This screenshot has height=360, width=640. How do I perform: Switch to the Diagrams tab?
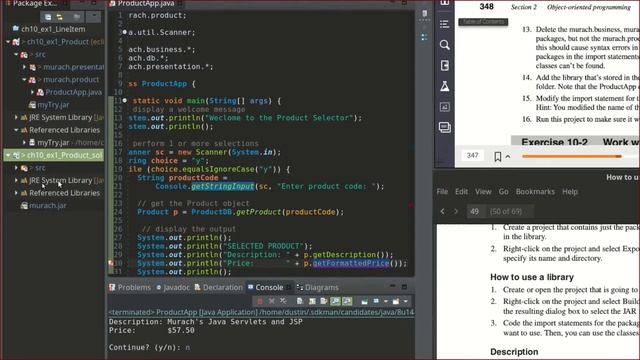(x=318, y=287)
